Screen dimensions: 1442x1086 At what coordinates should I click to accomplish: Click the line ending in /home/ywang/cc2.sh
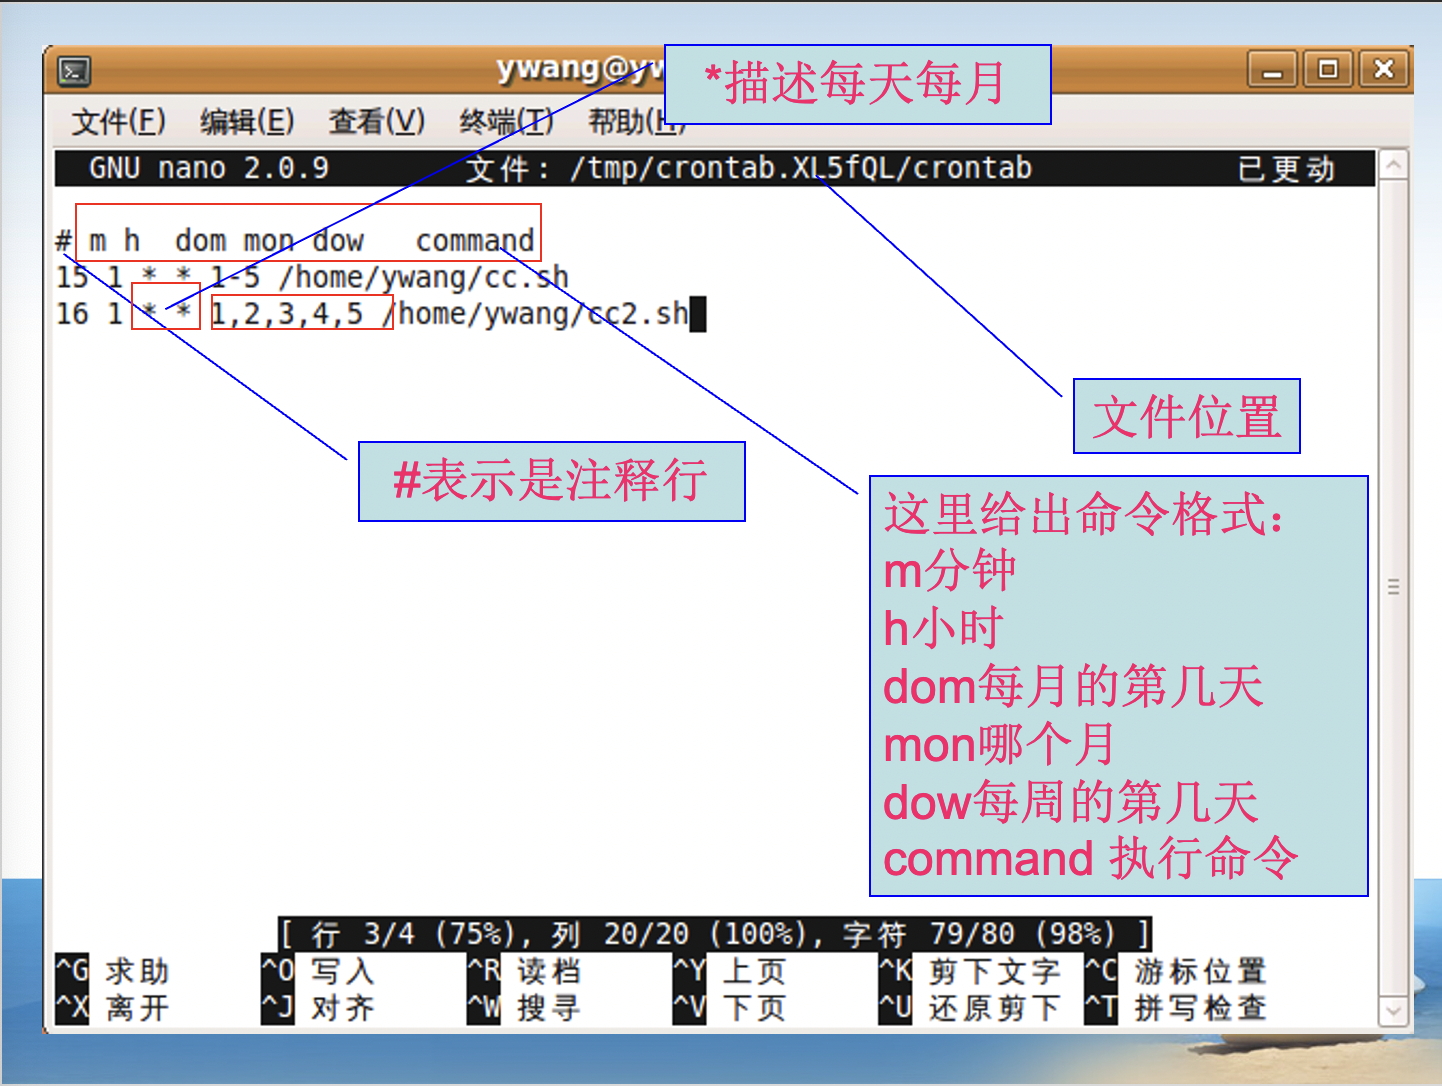pos(381,314)
